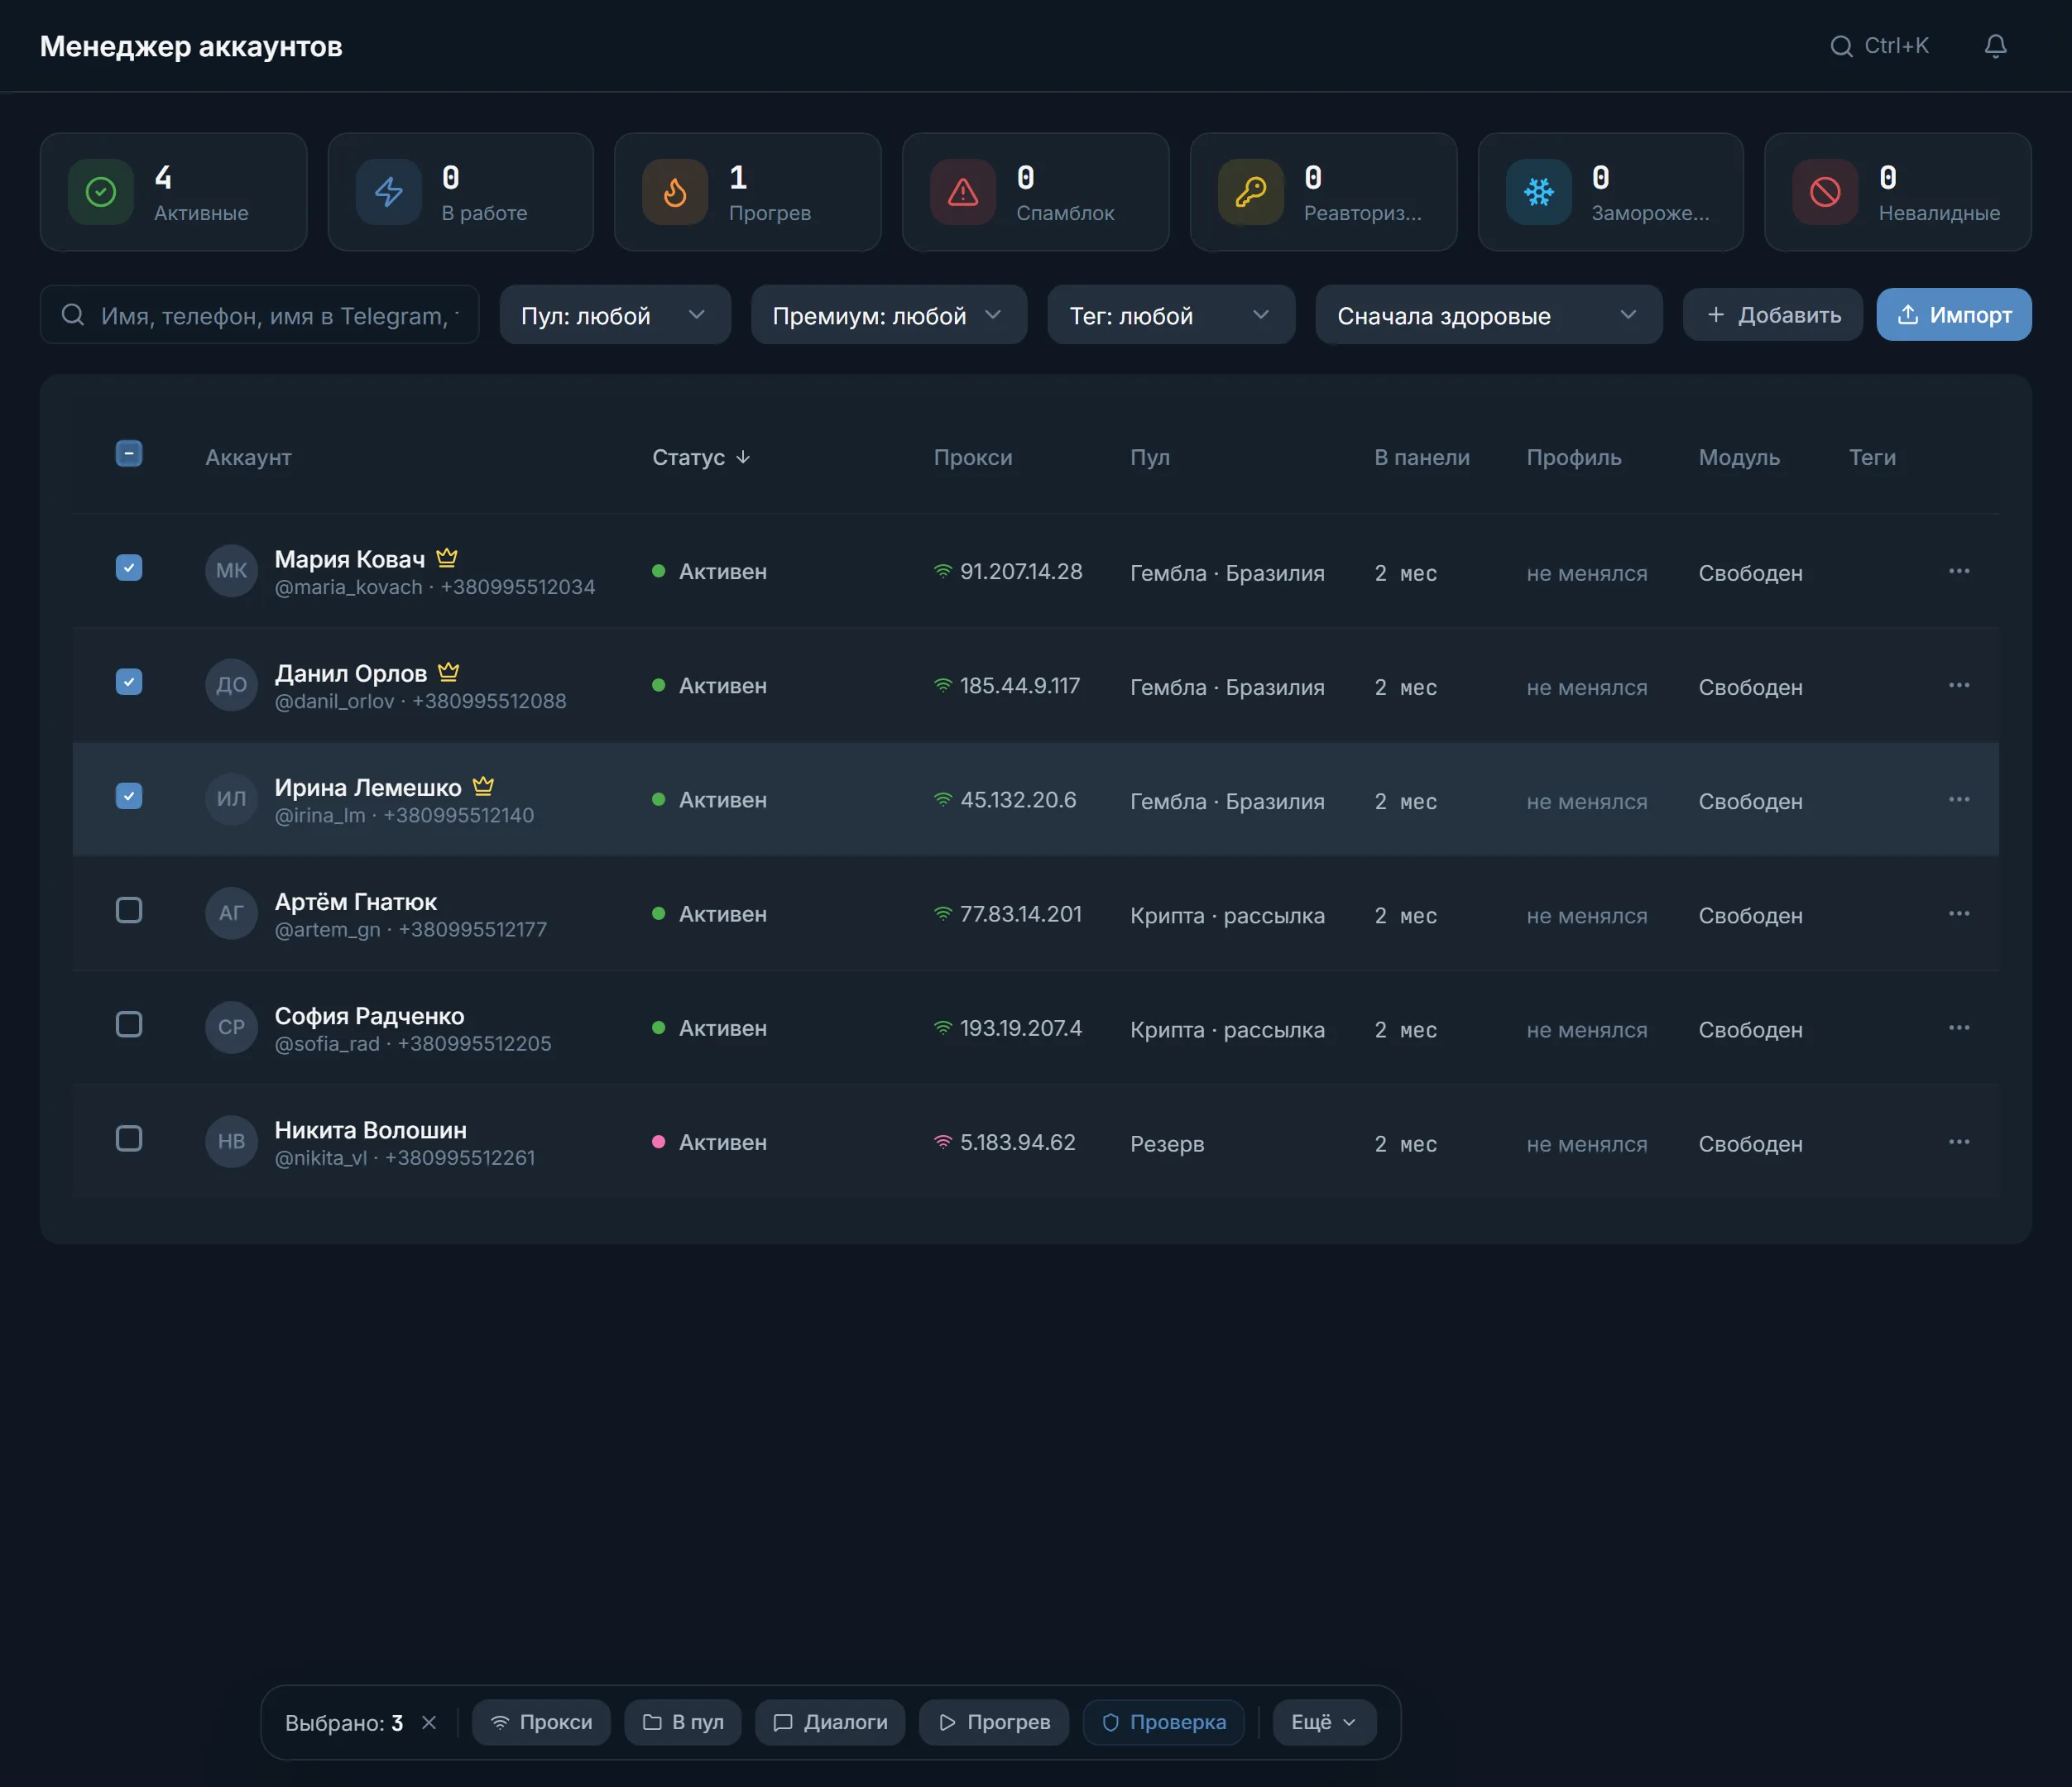This screenshot has height=1787, width=2072.
Task: Open row menu for Данил Орлов
Action: click(1959, 685)
